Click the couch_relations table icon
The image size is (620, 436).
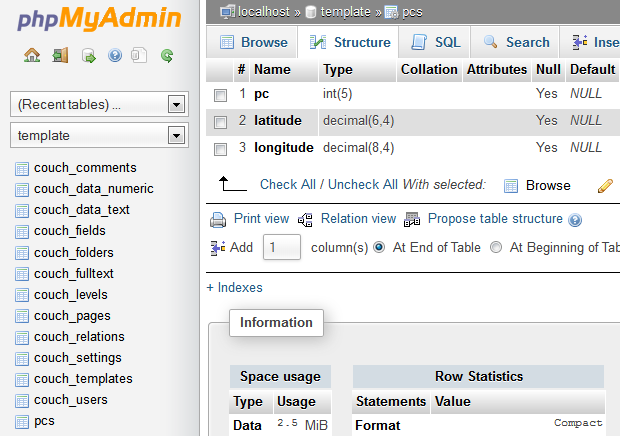[x=22, y=338]
